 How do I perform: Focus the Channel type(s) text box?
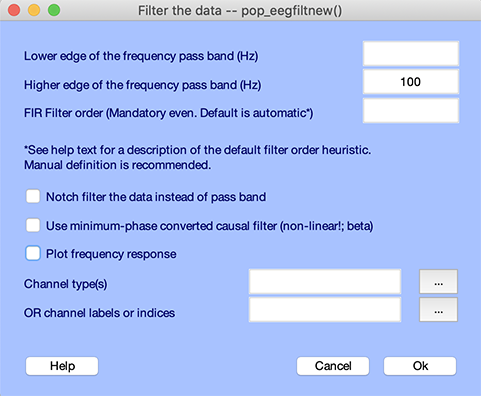tap(325, 282)
